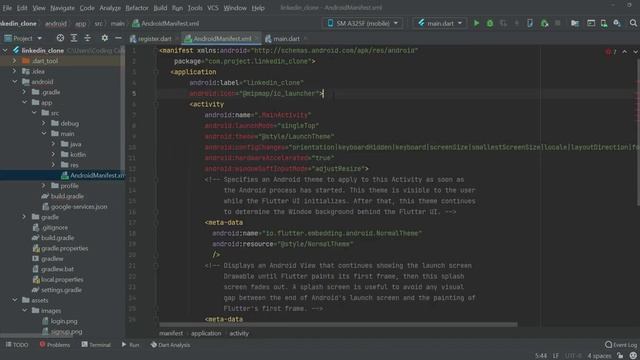Open the SDK Manager icon in toolbar

click(617, 23)
